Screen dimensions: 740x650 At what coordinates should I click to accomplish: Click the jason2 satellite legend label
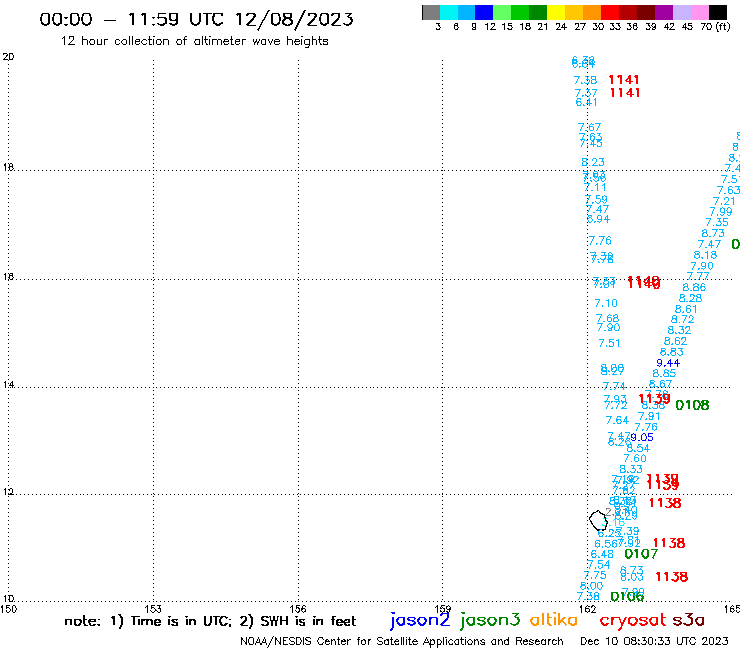pyautogui.click(x=420, y=620)
